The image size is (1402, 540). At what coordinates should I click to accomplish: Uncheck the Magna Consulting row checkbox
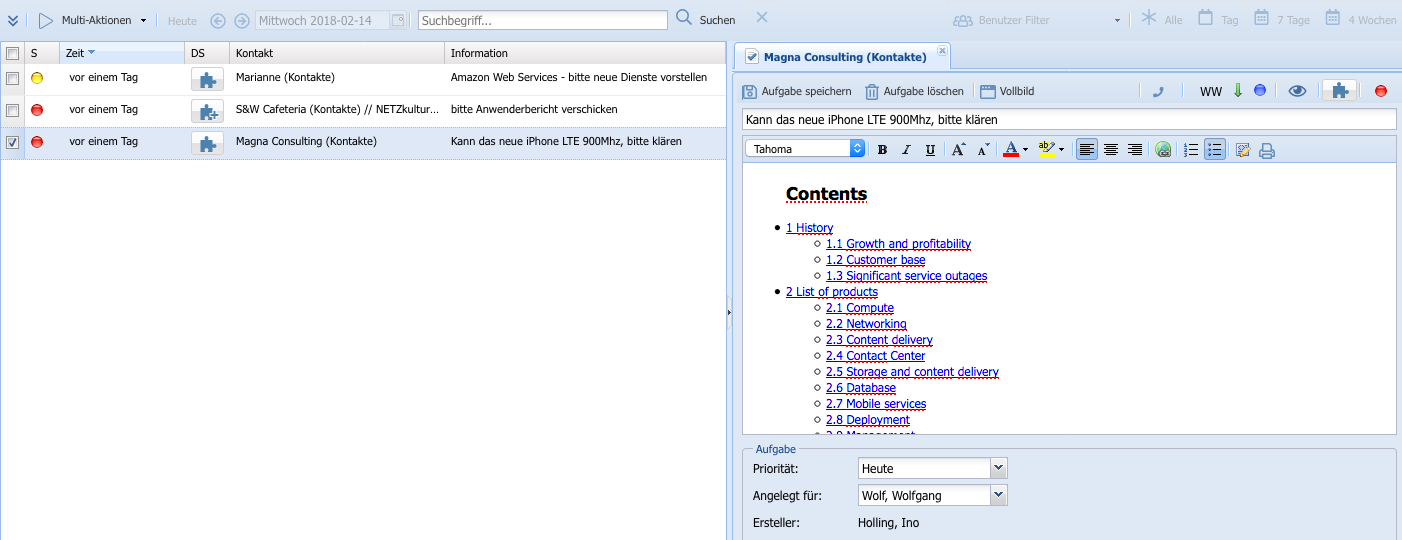[x=12, y=142]
